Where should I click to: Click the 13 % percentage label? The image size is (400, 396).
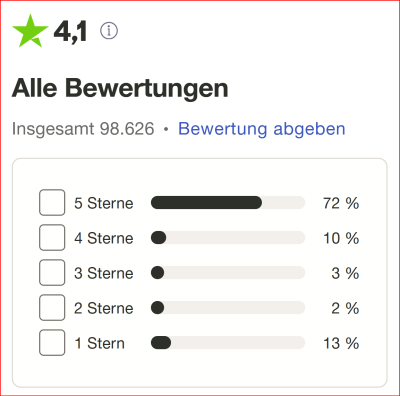coord(341,343)
